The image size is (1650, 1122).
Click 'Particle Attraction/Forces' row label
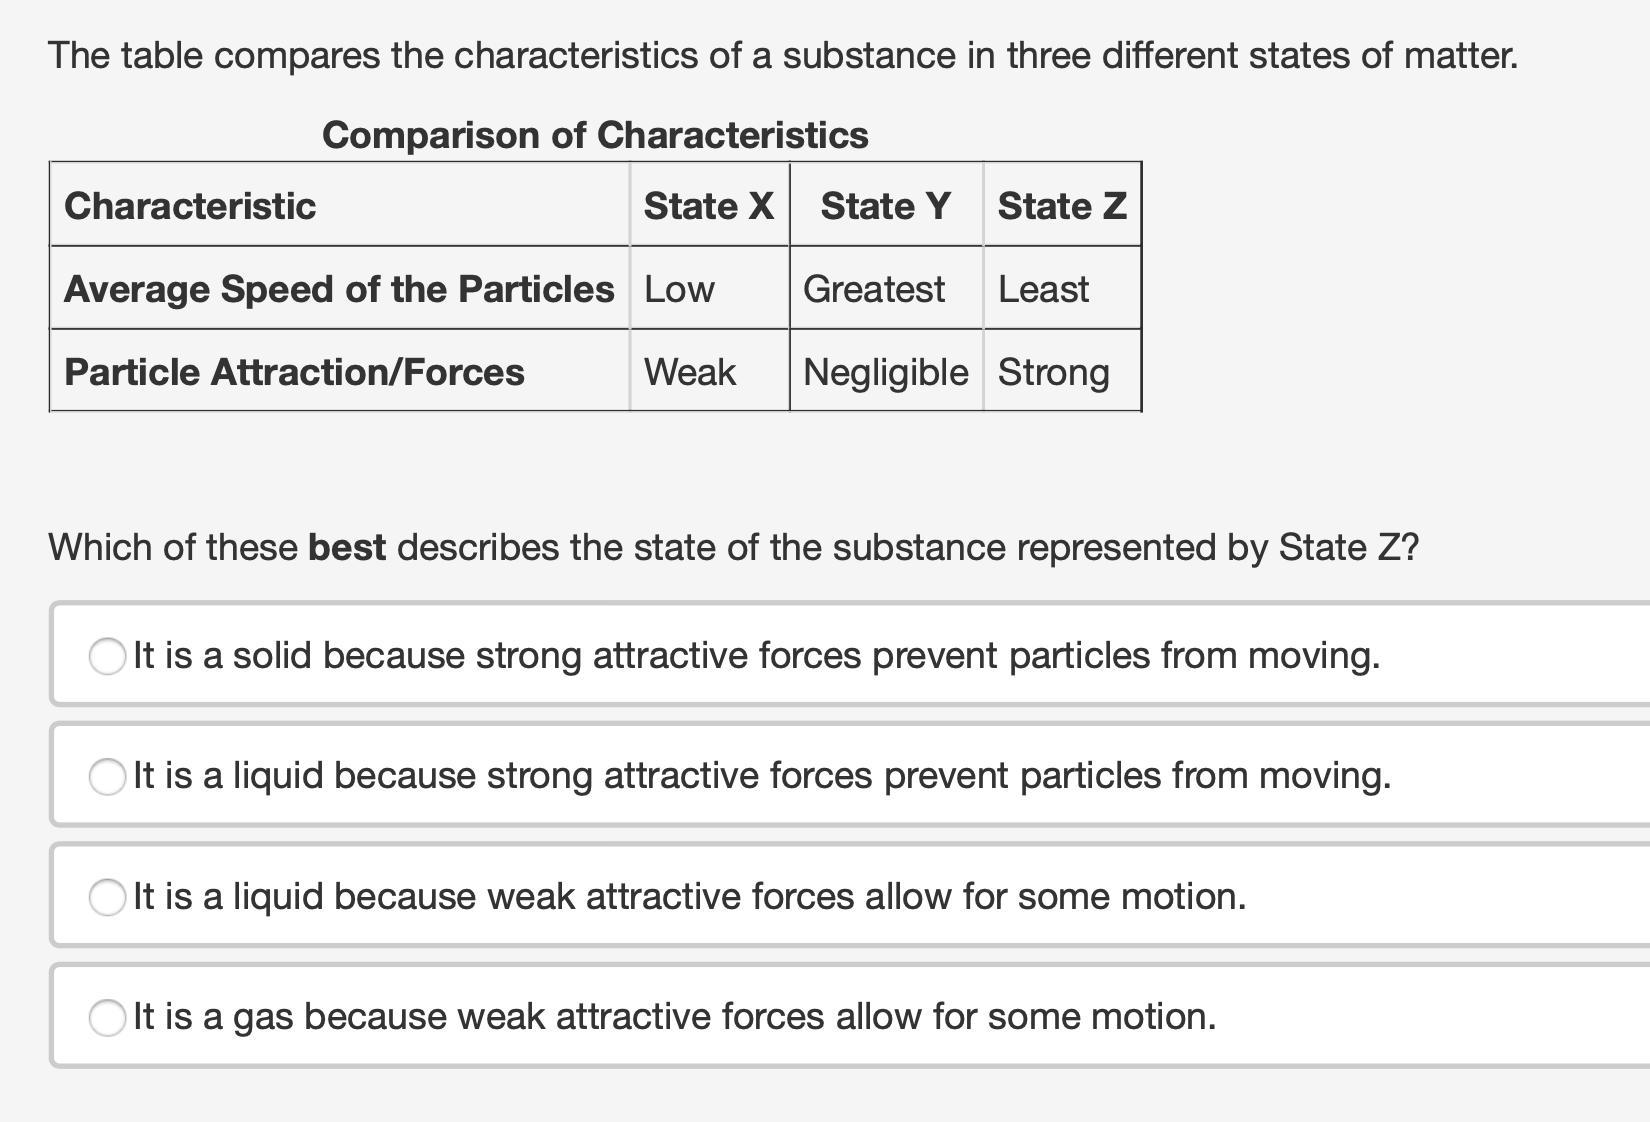[294, 372]
